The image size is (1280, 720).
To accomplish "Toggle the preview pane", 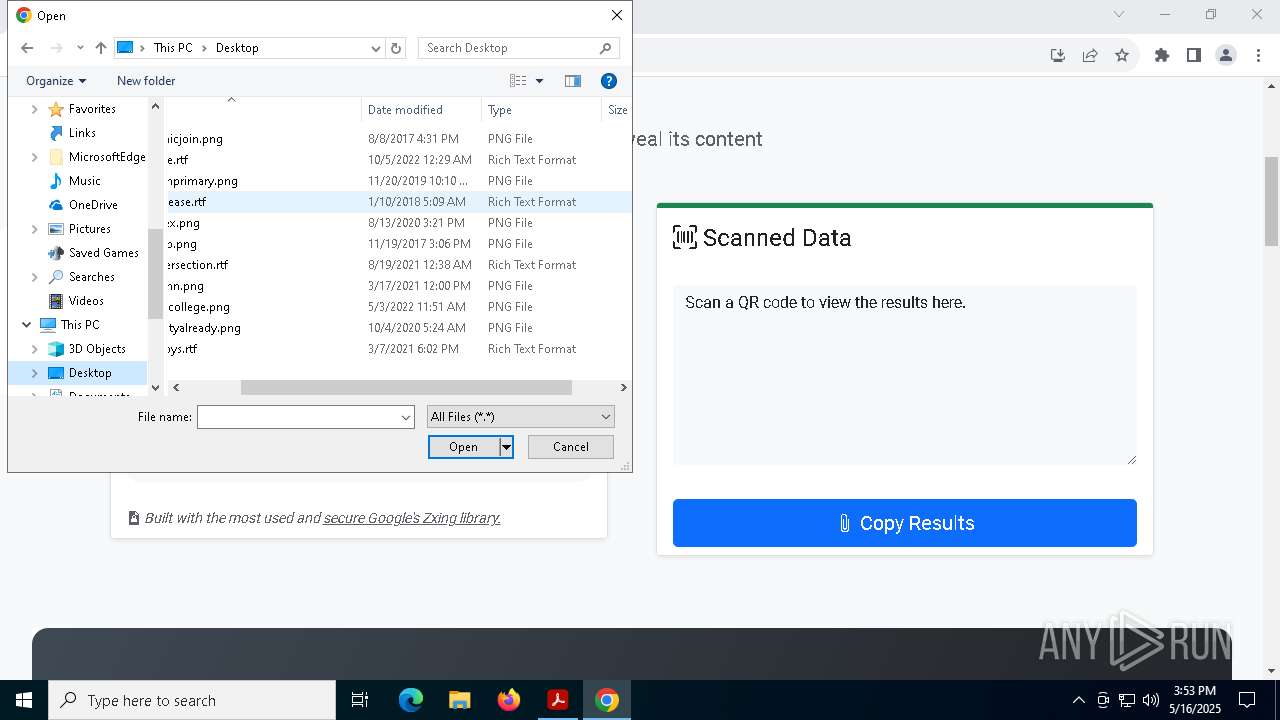I will click(x=573, y=81).
